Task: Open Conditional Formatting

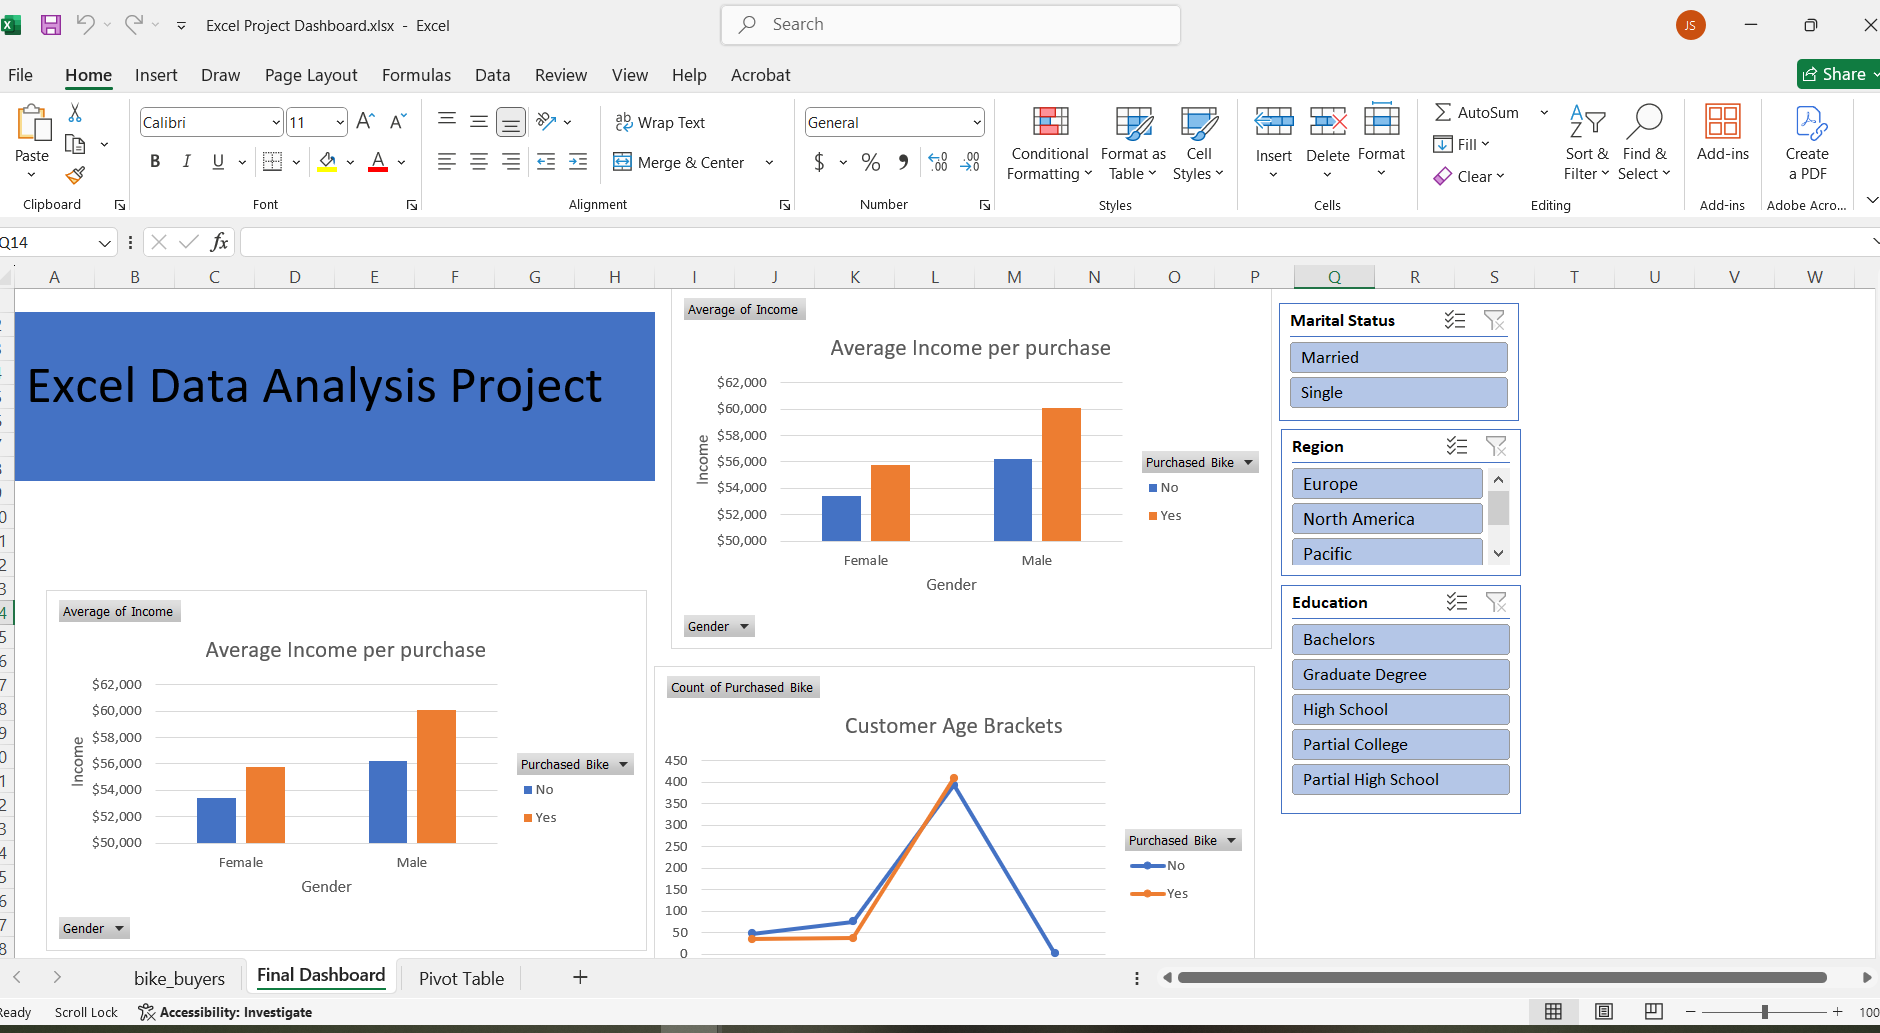Action: [x=1050, y=143]
